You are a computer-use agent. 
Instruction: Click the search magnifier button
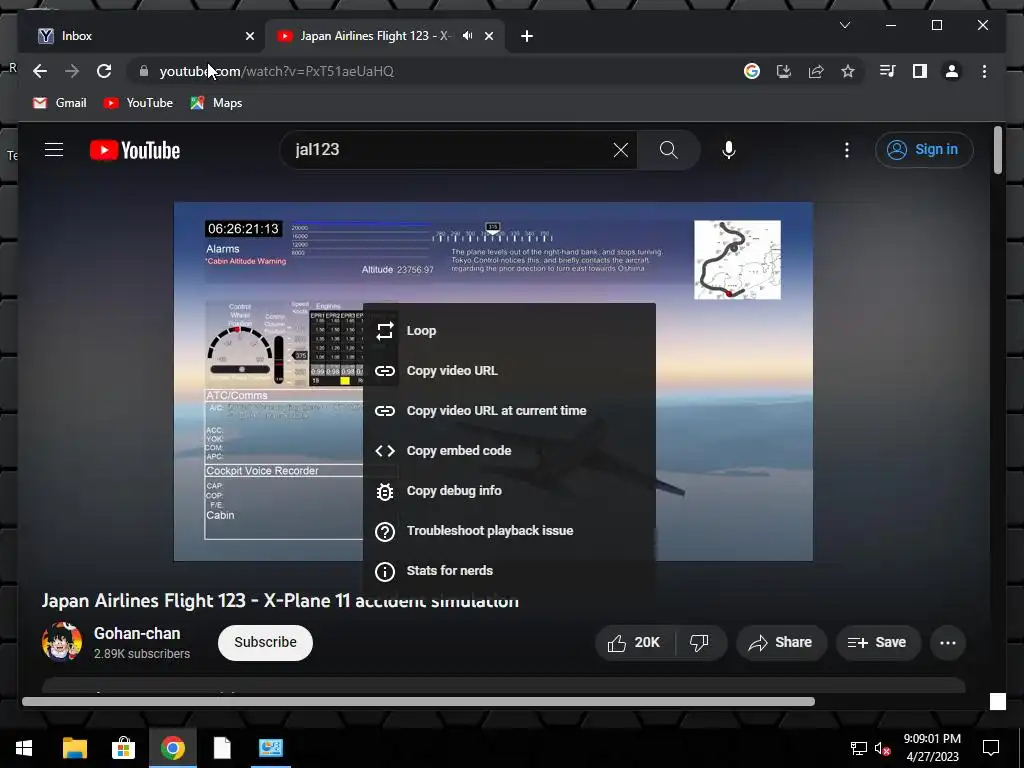(x=669, y=150)
